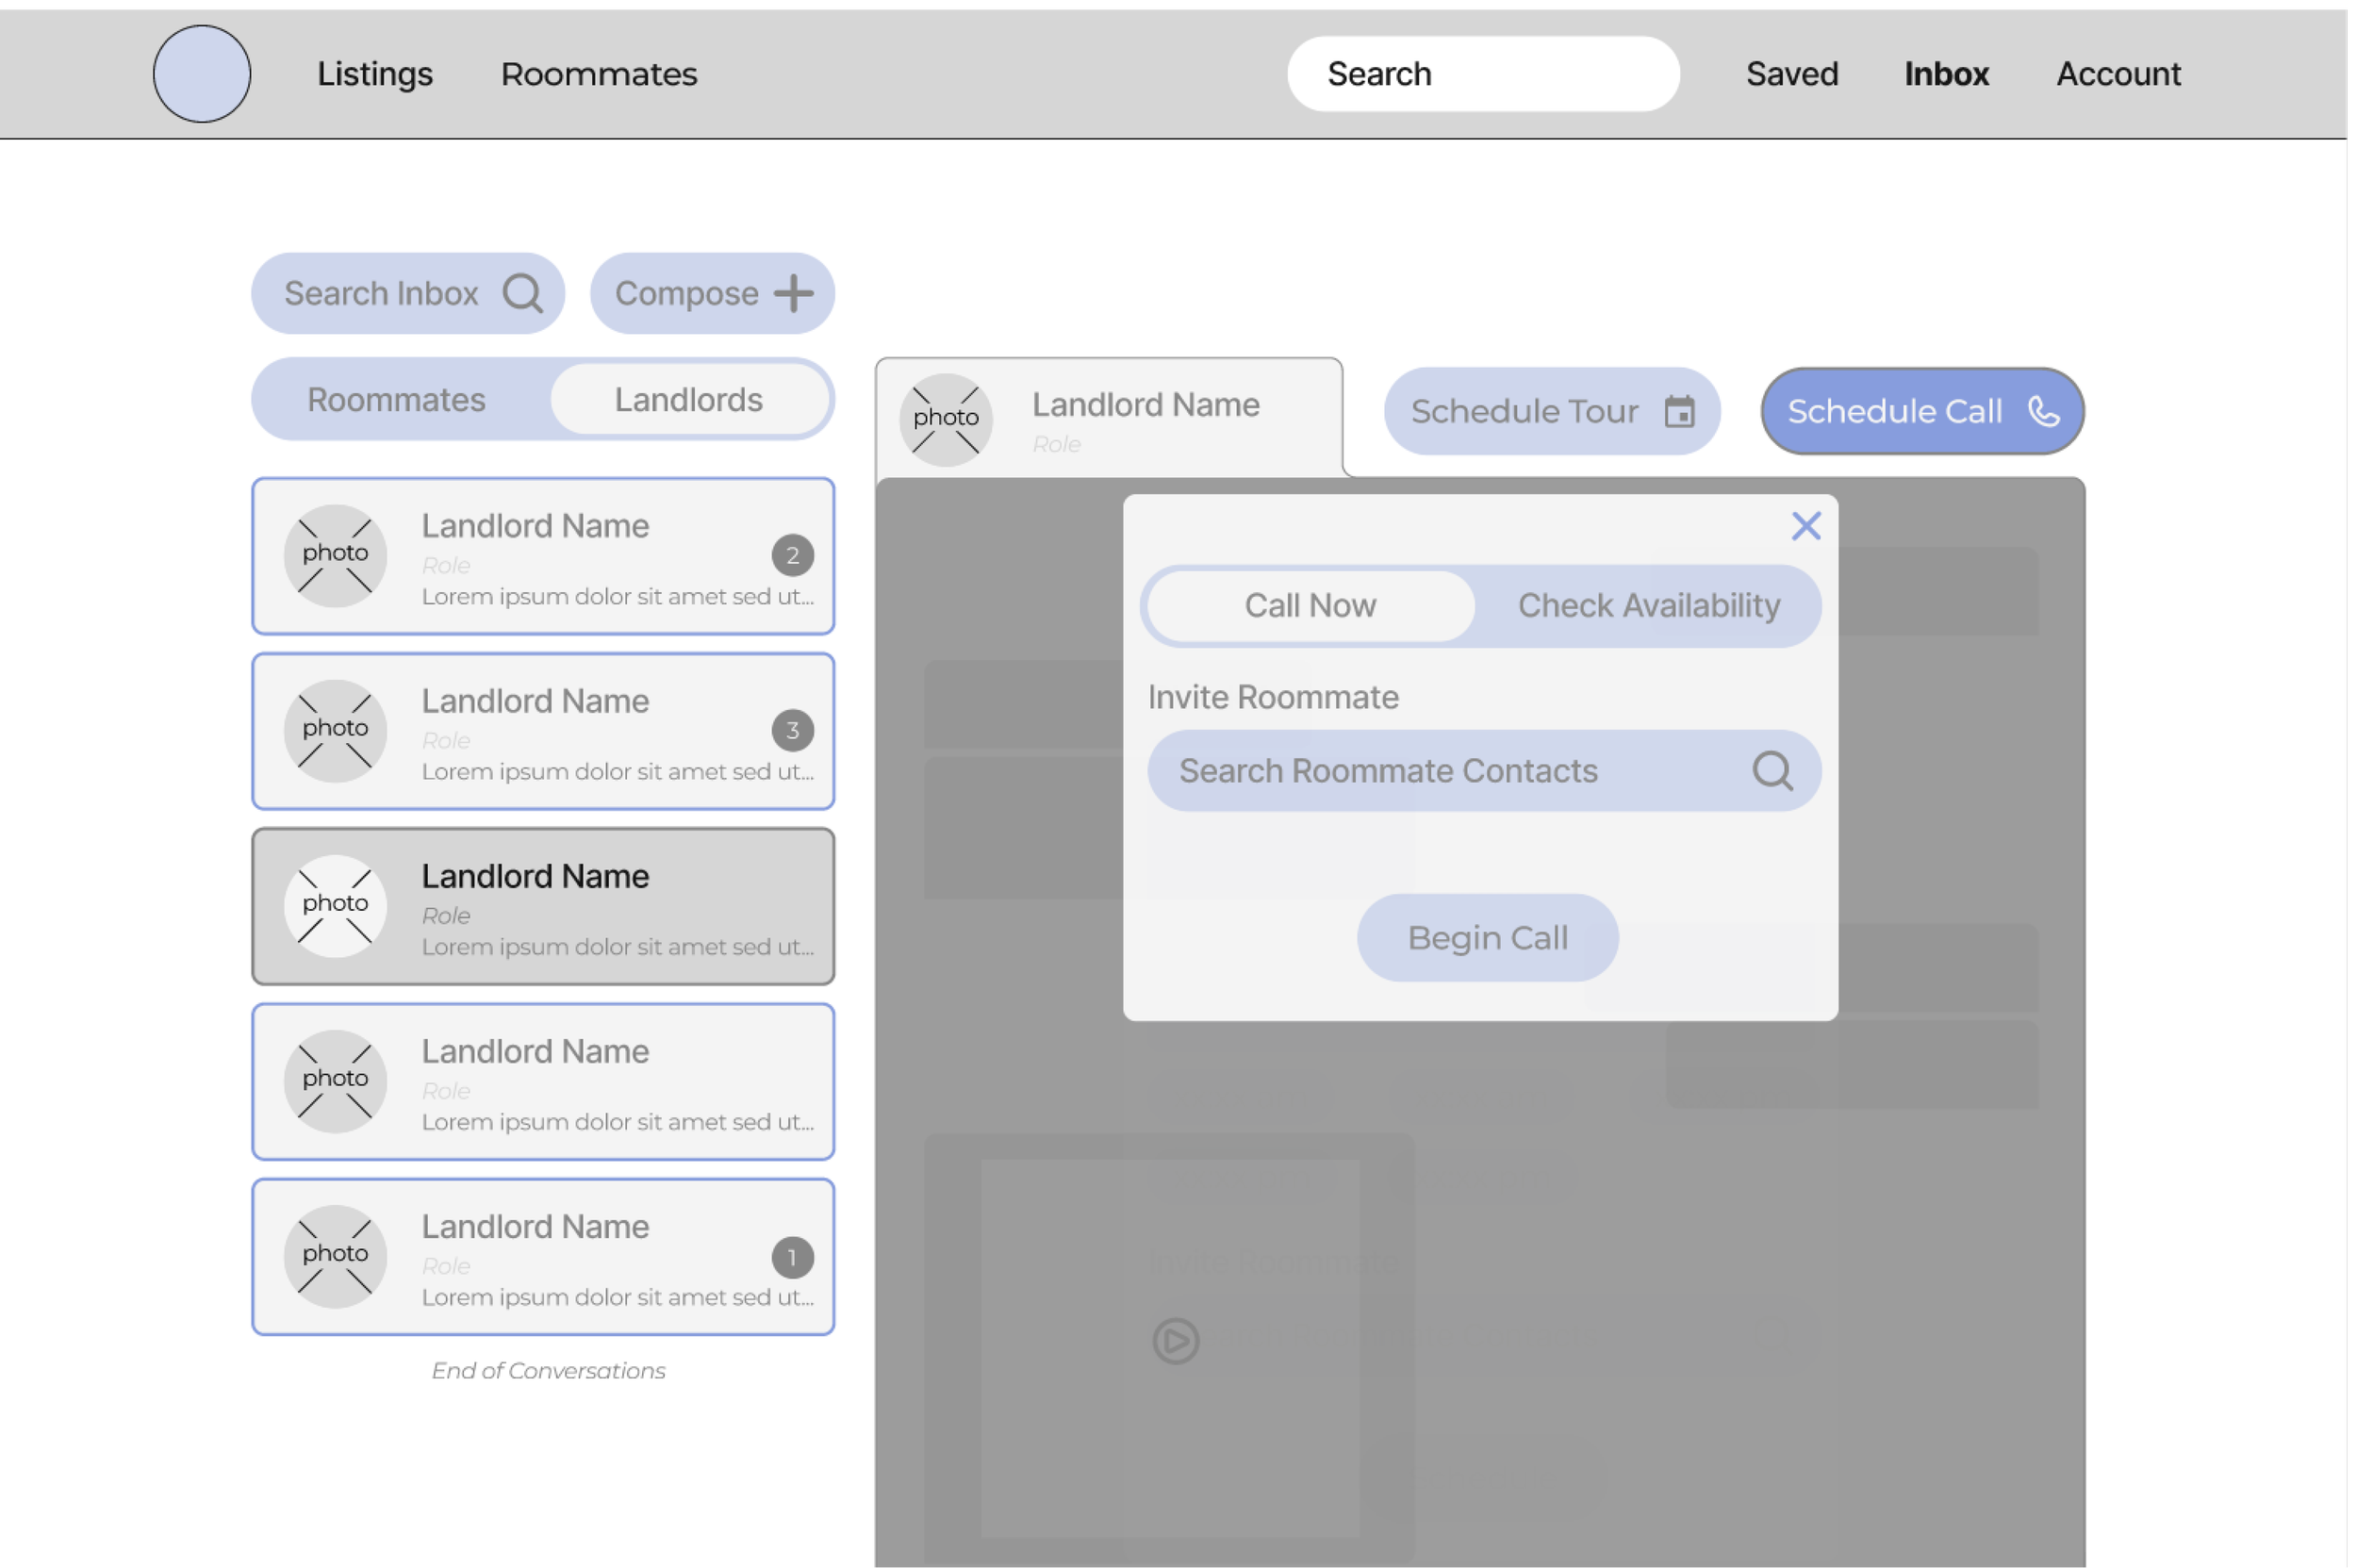Viewport: 2357px width, 1568px height.
Task: Toggle to Check Availability in the popup
Action: pyautogui.click(x=1648, y=606)
